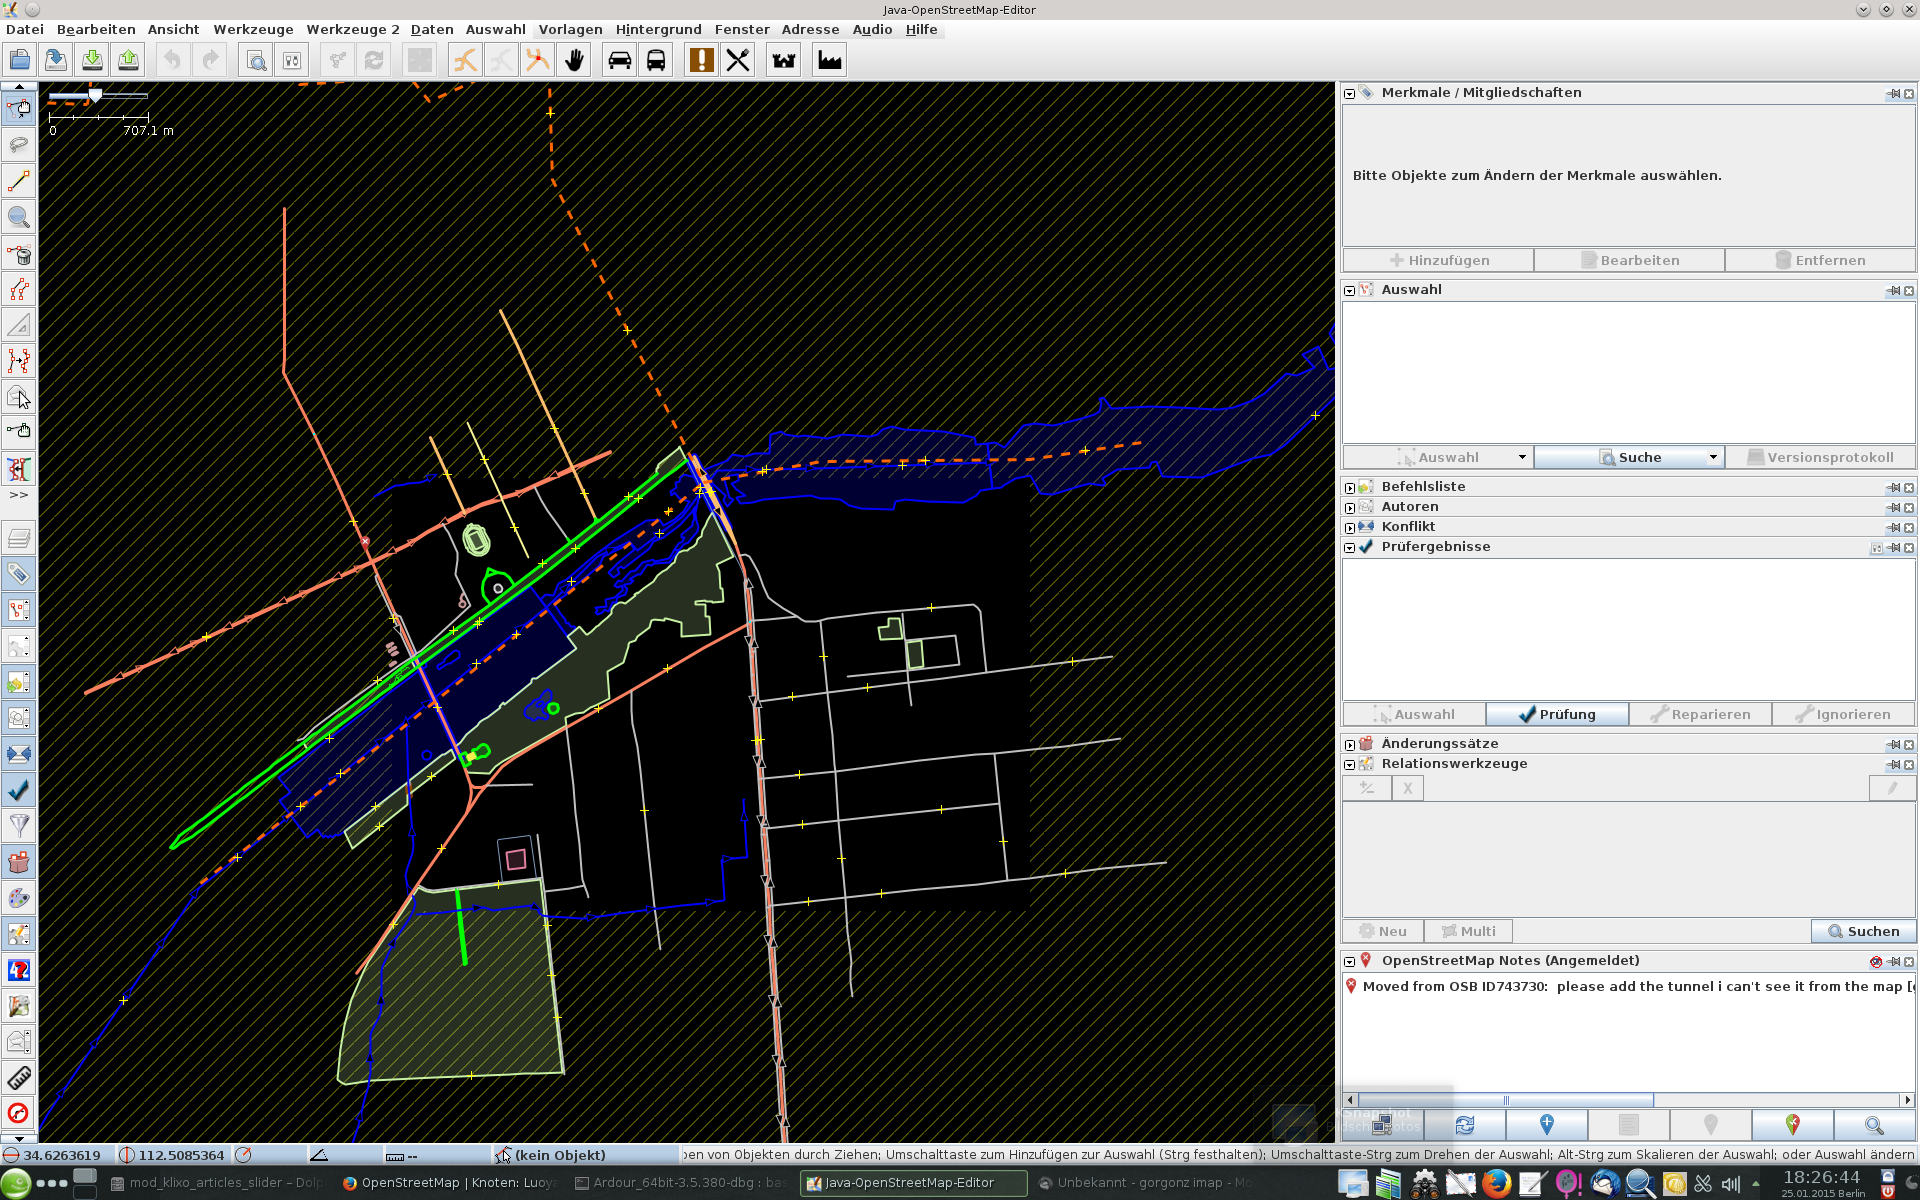Open the Hintergrund menu
Viewport: 1920px width, 1200px height.
pos(658,30)
